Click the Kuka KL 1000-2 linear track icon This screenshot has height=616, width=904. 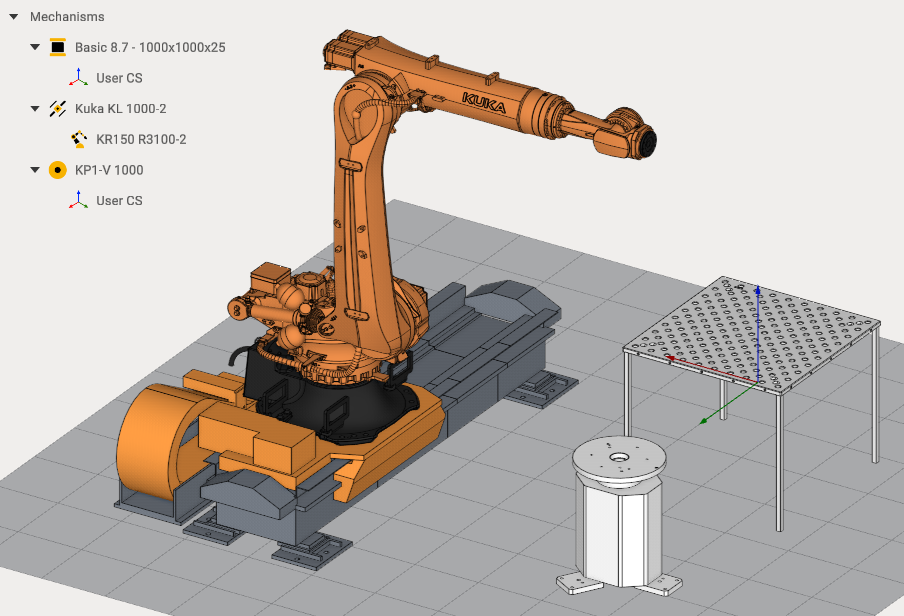(x=58, y=108)
